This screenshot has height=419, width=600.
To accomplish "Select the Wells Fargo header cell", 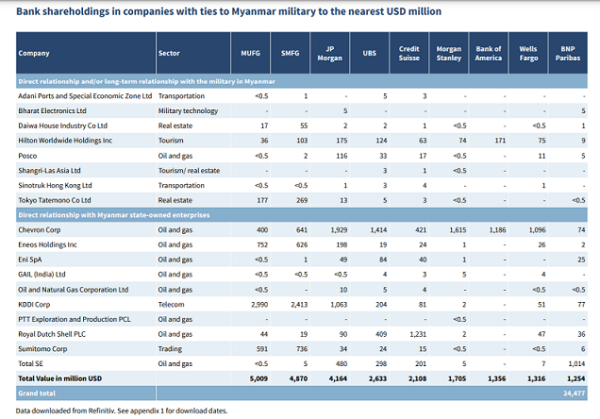I will 528,53.
